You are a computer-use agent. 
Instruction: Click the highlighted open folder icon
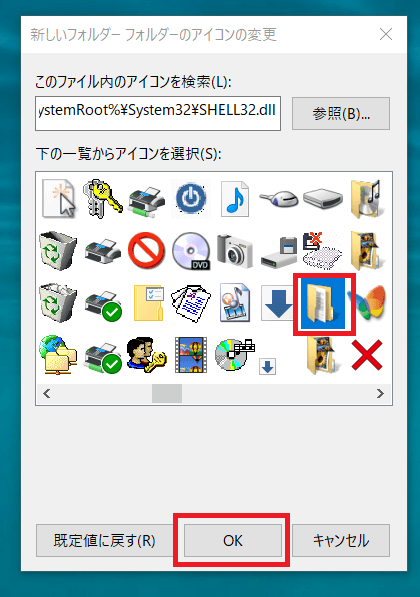point(323,303)
